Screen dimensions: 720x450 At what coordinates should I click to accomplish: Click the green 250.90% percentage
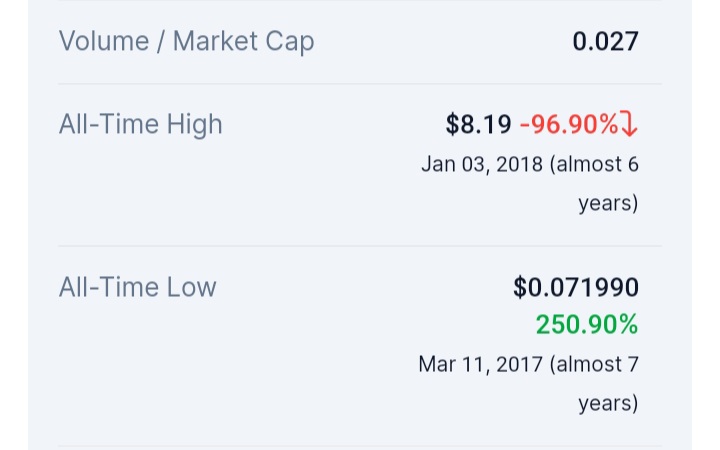[x=586, y=325]
